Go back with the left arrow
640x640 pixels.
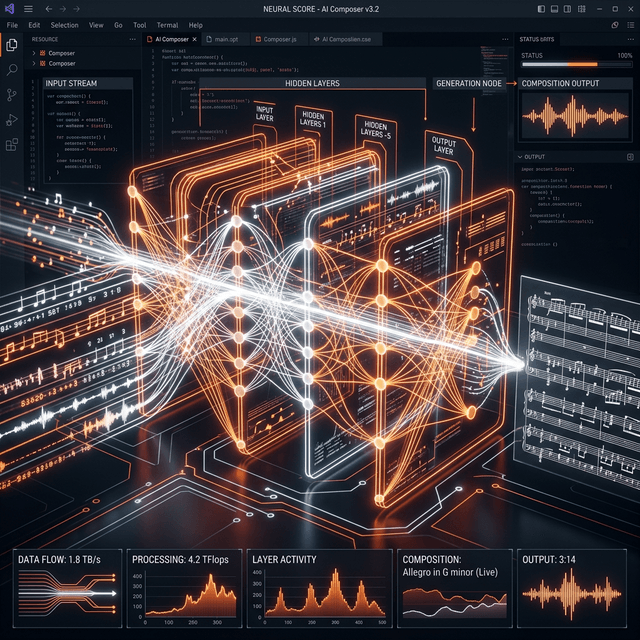[49, 9]
